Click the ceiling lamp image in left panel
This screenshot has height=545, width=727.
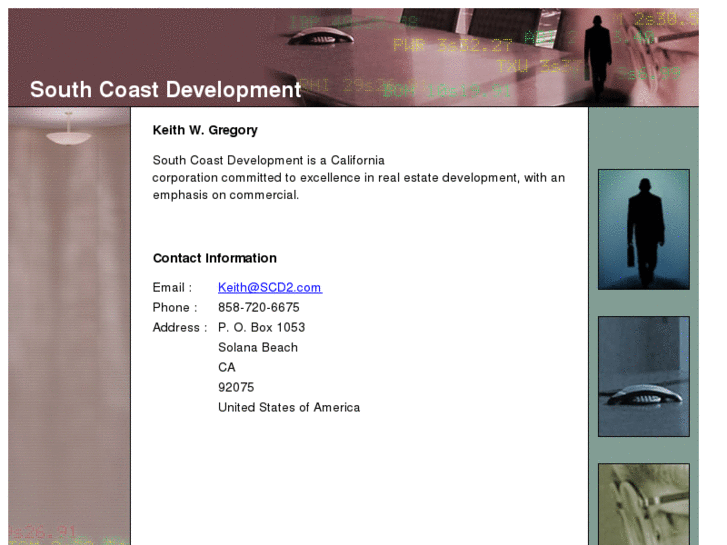69,129
